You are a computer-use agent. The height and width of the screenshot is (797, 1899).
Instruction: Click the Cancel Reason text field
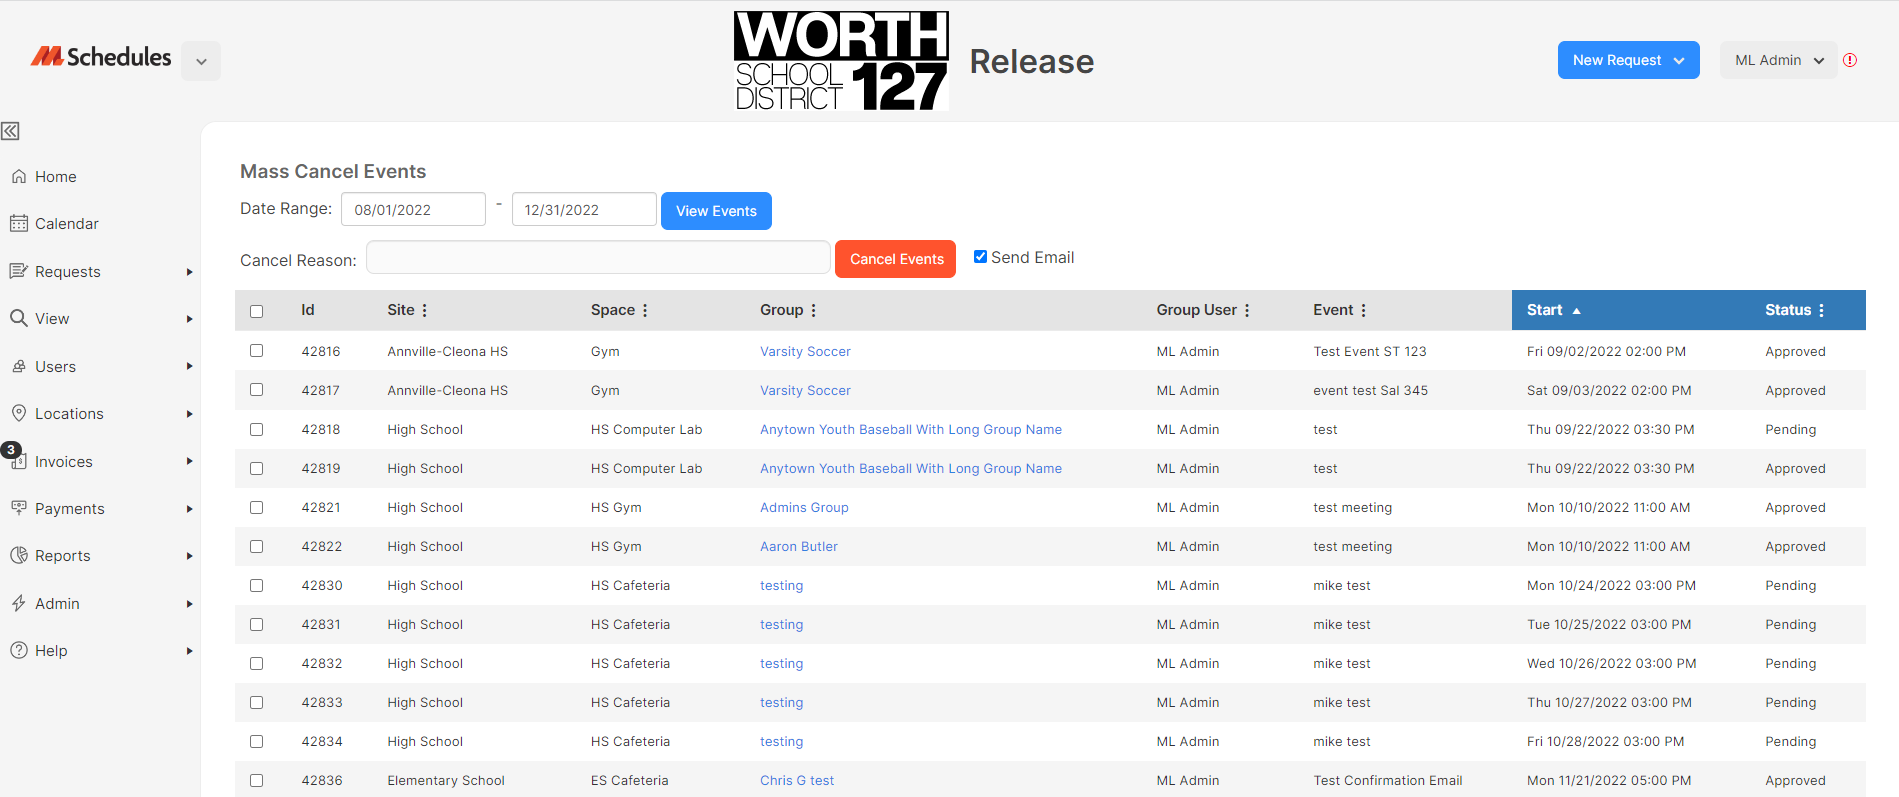point(598,258)
